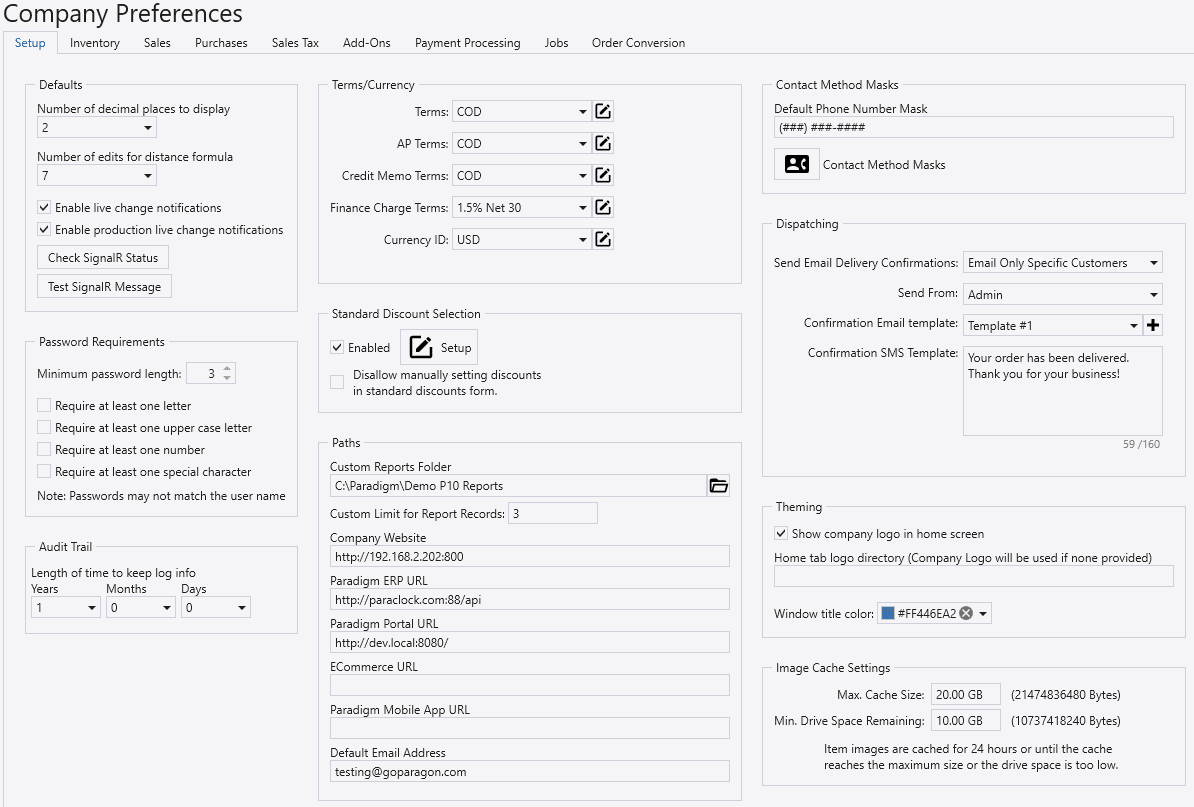Image resolution: width=1194 pixels, height=807 pixels.
Task: Add a new confirmation email template
Action: coord(1153,326)
